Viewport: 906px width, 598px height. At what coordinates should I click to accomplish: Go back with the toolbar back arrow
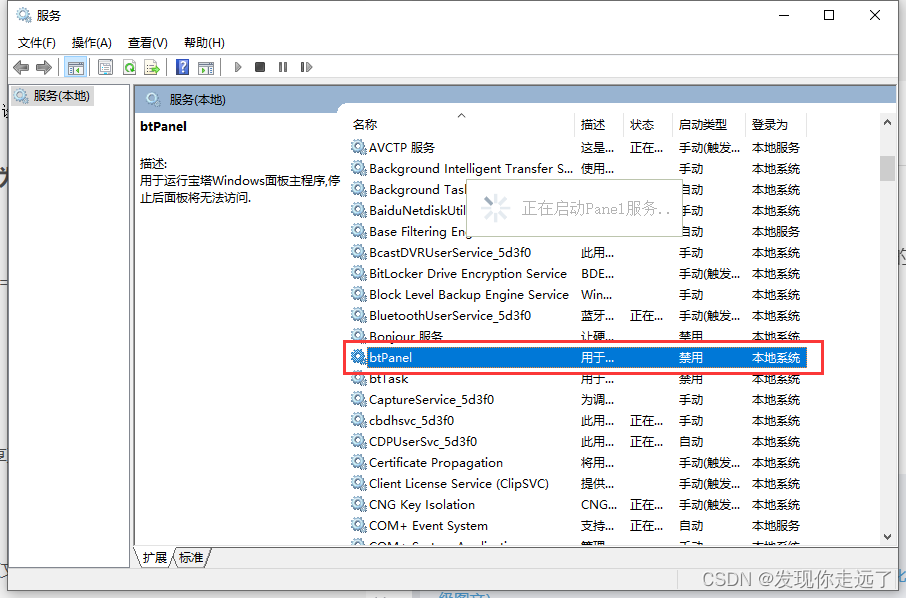tap(21, 68)
